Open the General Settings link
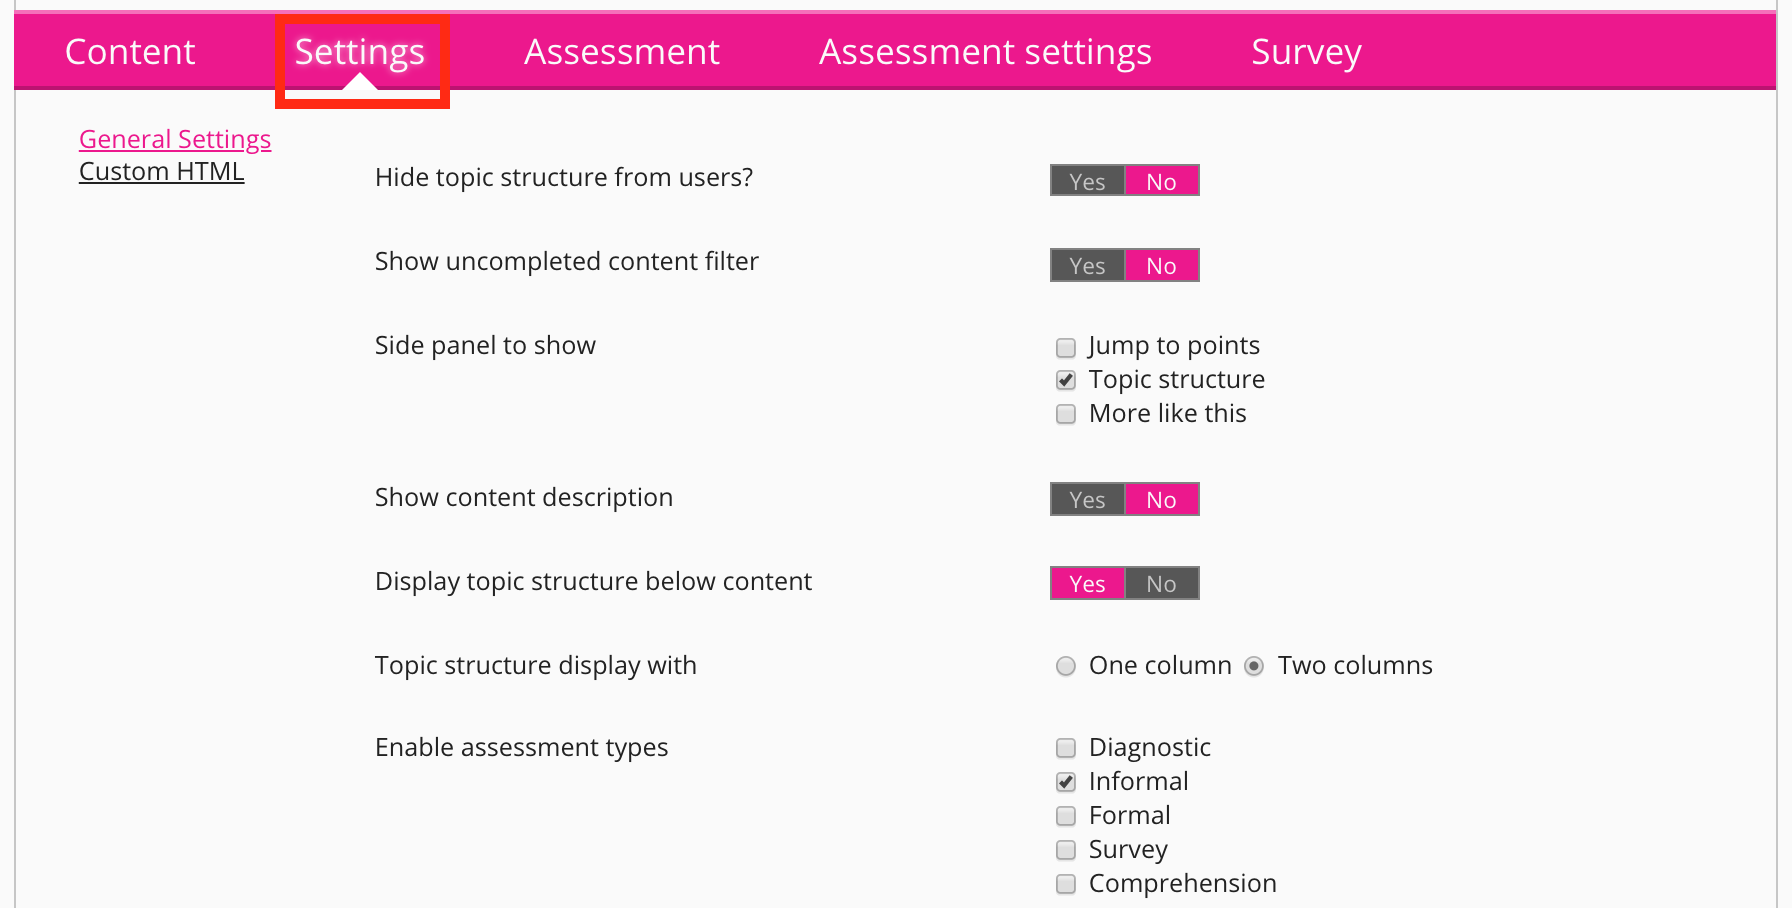The height and width of the screenshot is (908, 1792). 175,139
